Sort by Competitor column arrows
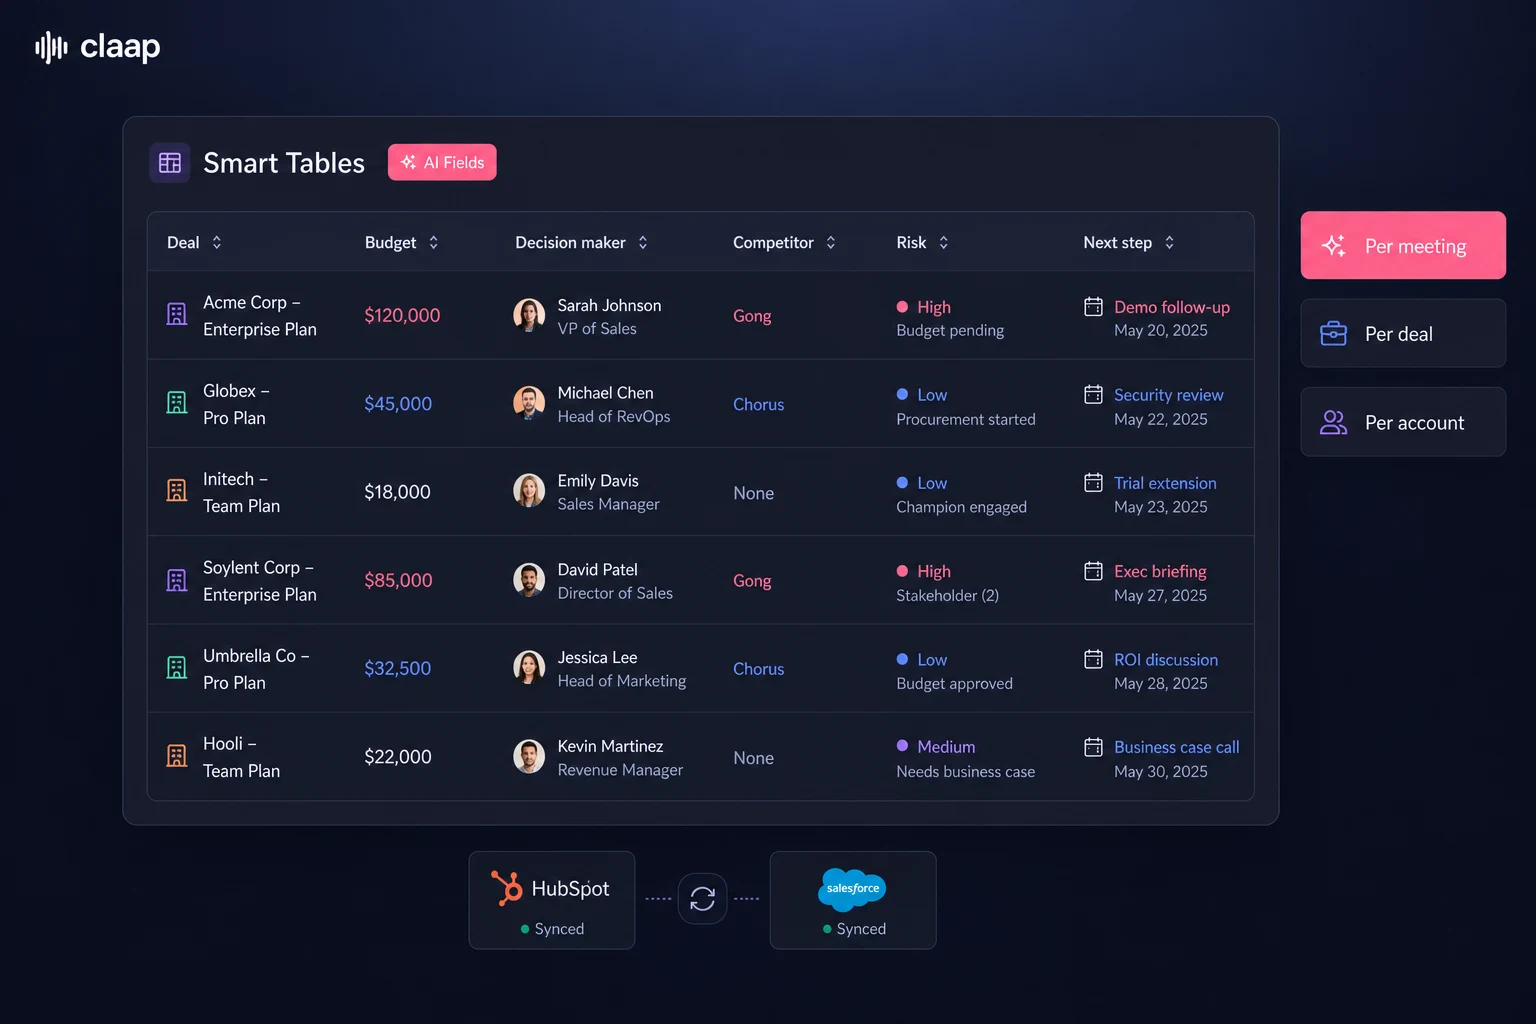Viewport: 1536px width, 1024px height. tap(830, 242)
